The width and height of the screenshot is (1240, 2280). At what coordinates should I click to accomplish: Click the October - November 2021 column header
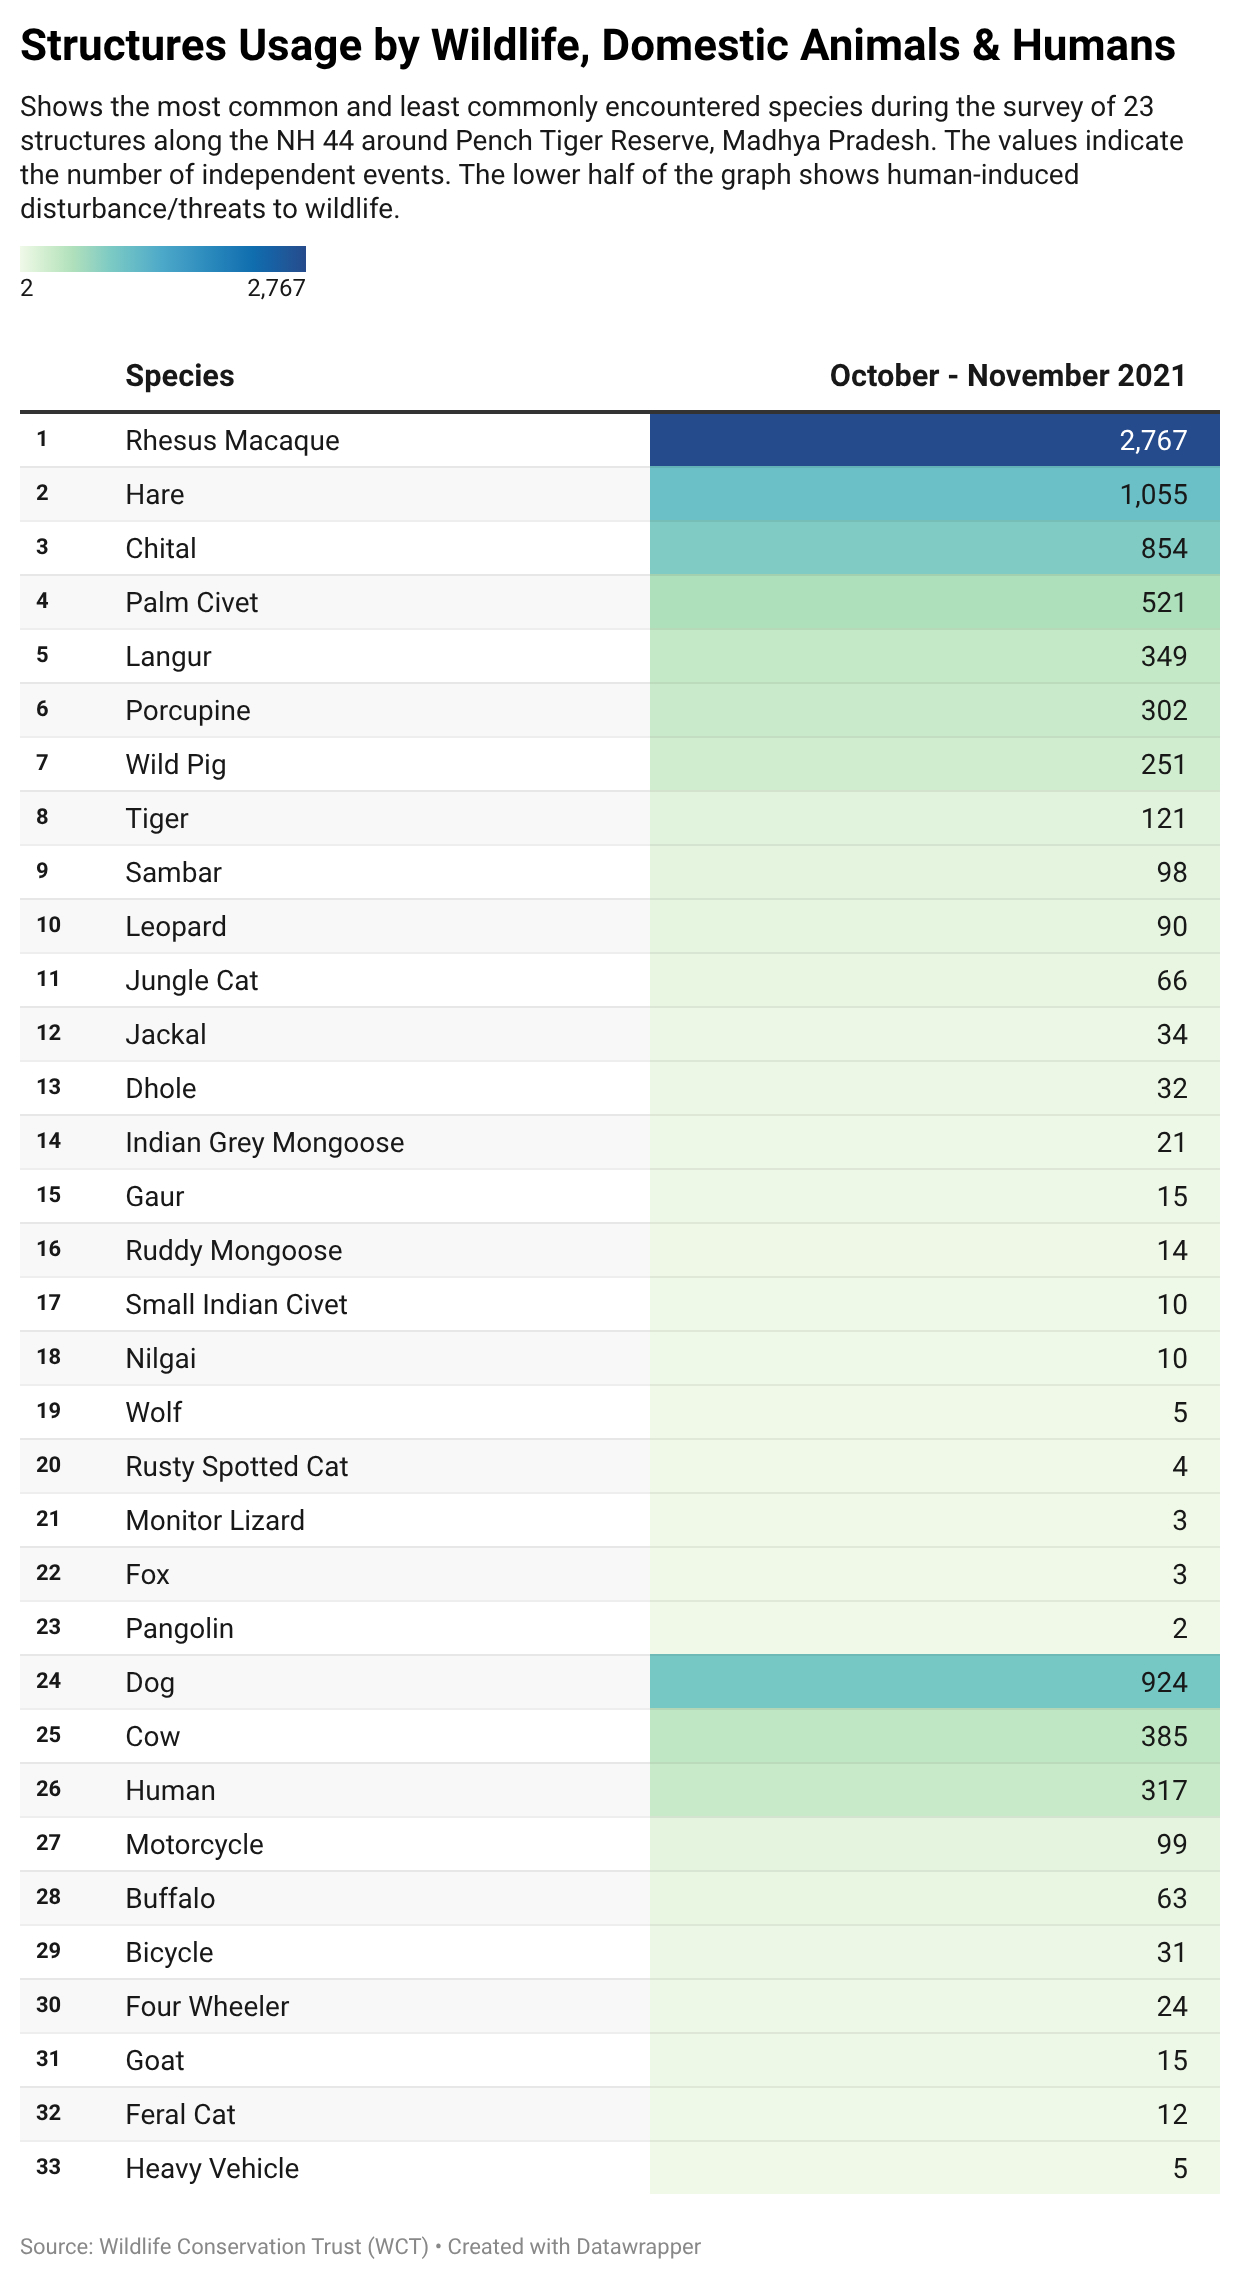(1007, 376)
